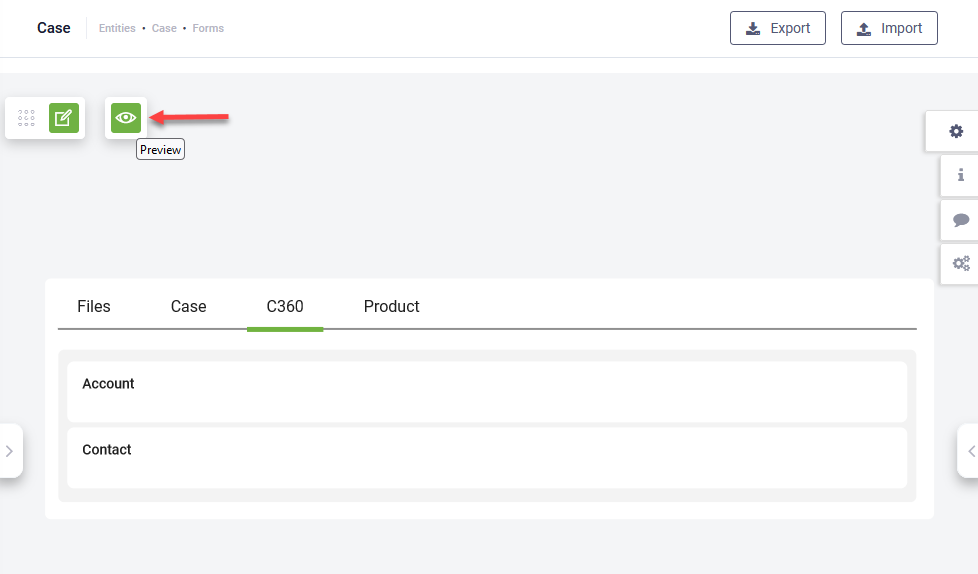The height and width of the screenshot is (574, 978).
Task: Open the multi-gear advanced settings panel
Action: click(960, 264)
